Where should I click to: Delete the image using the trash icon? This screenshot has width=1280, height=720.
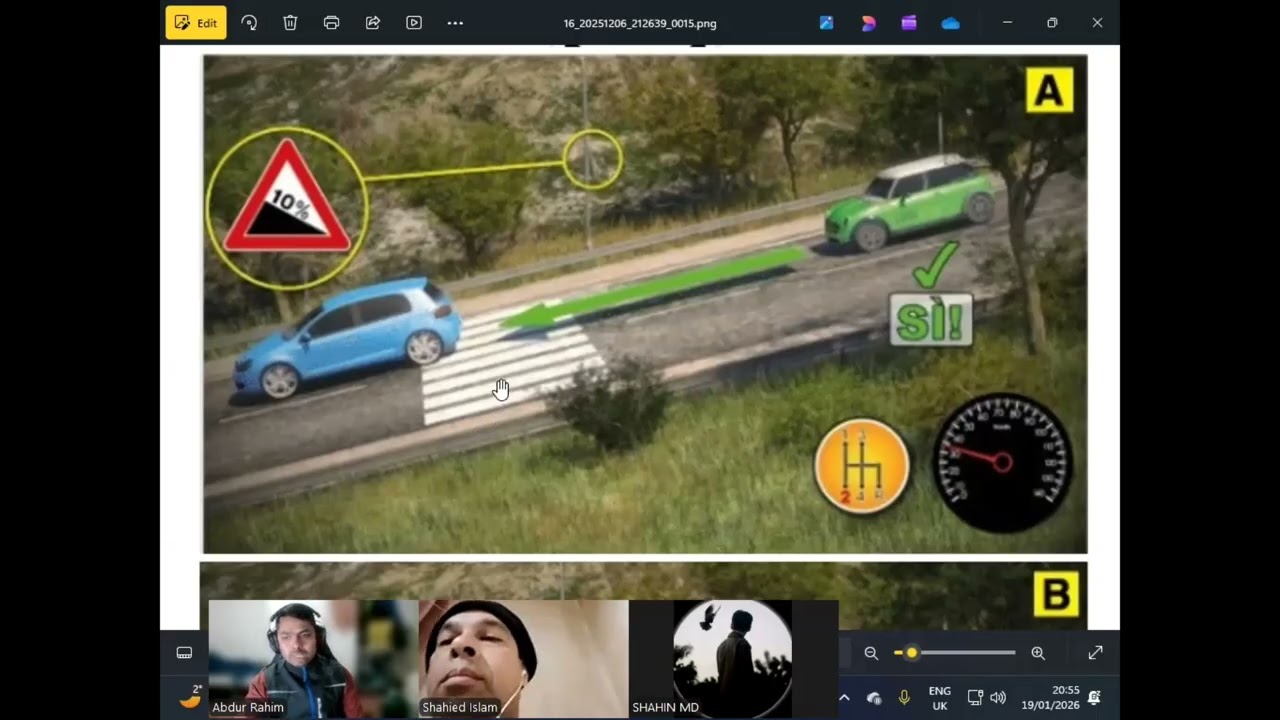point(290,23)
